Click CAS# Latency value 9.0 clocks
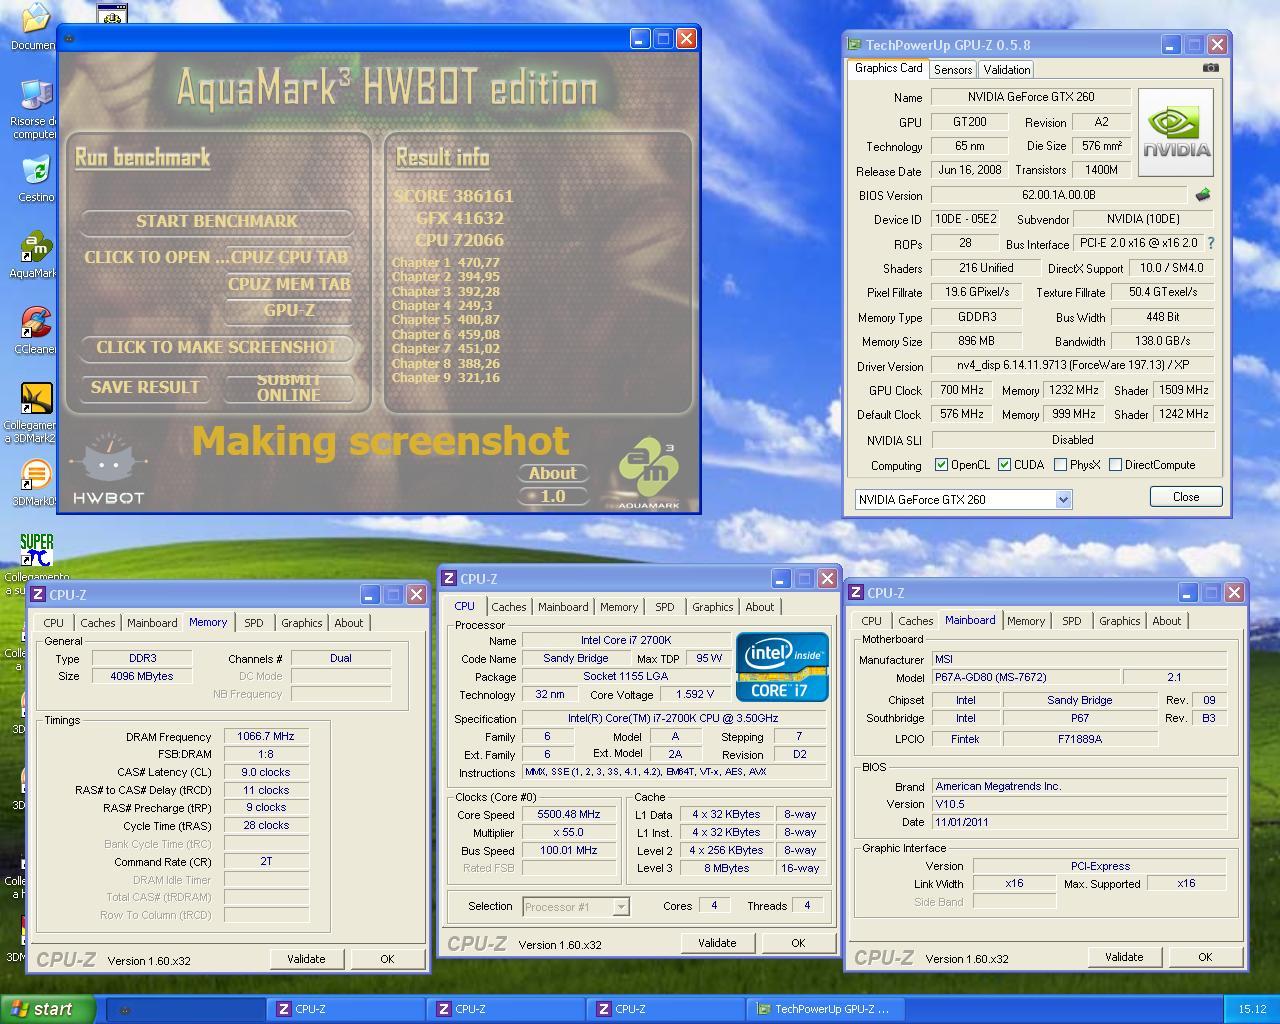 [266, 772]
